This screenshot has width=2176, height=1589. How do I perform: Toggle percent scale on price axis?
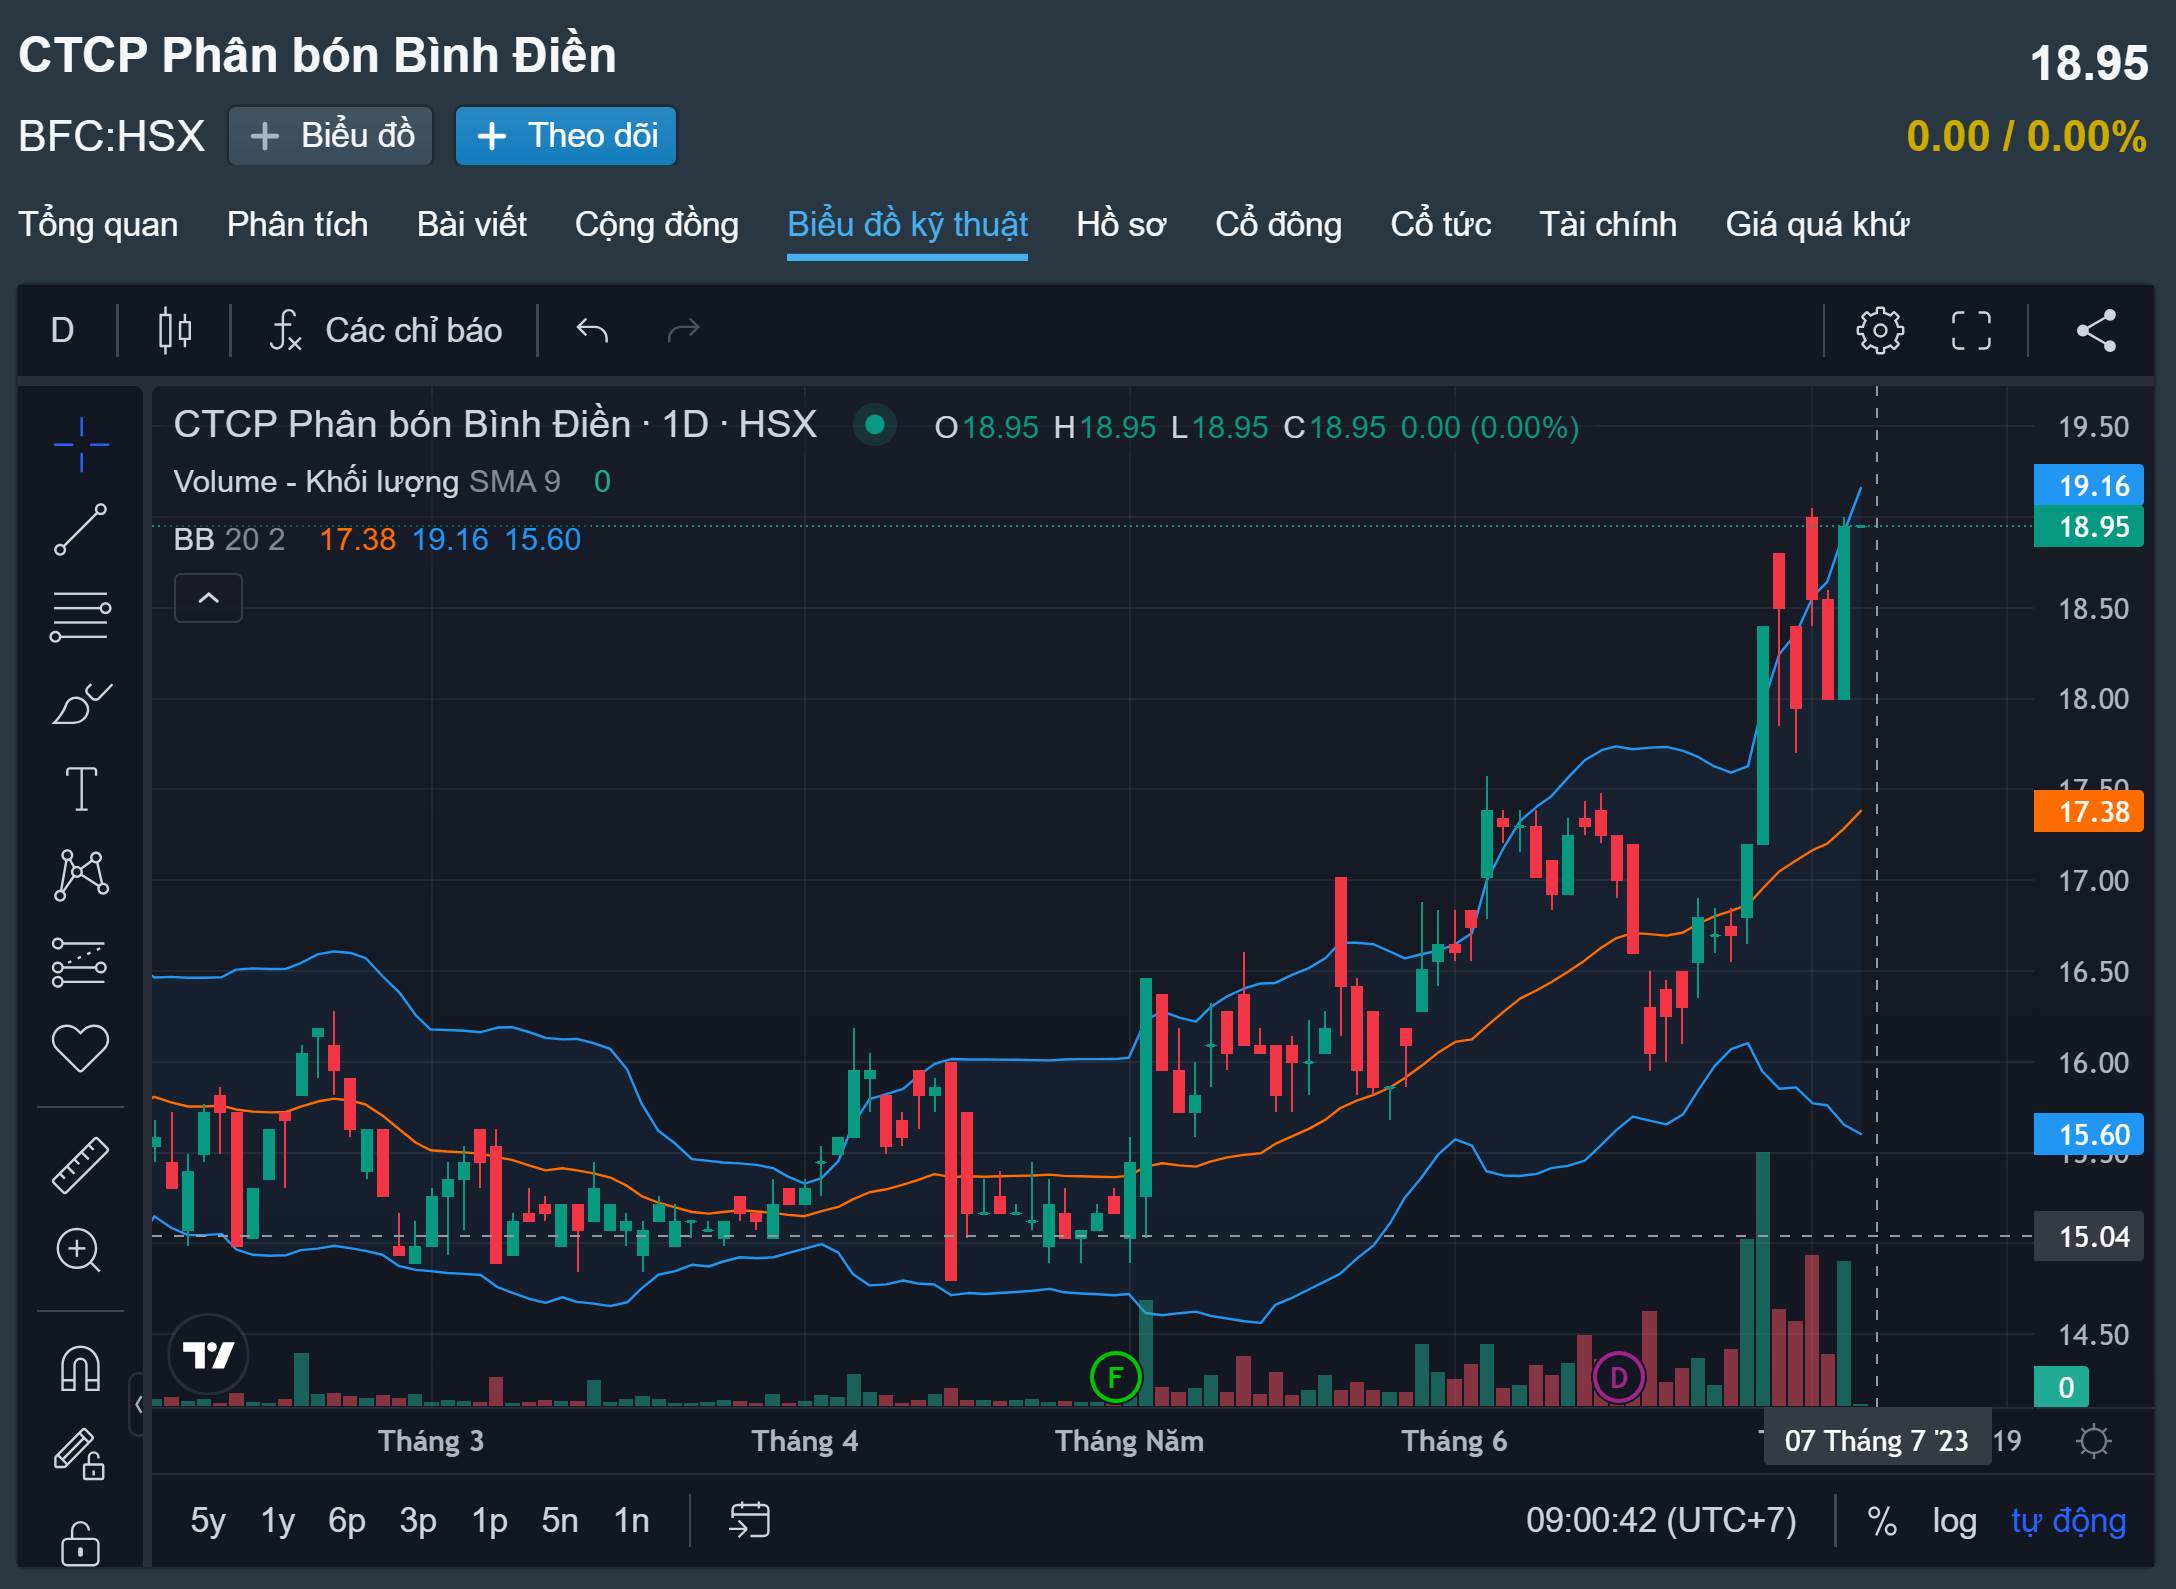point(1882,1521)
